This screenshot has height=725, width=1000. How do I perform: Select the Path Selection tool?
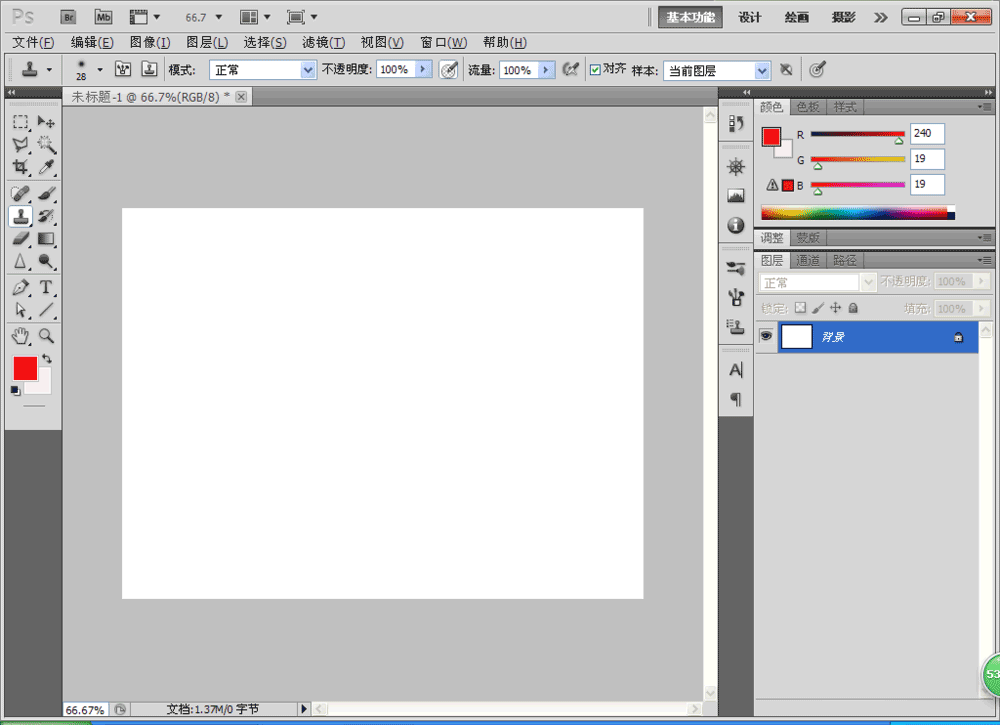click(x=20, y=311)
